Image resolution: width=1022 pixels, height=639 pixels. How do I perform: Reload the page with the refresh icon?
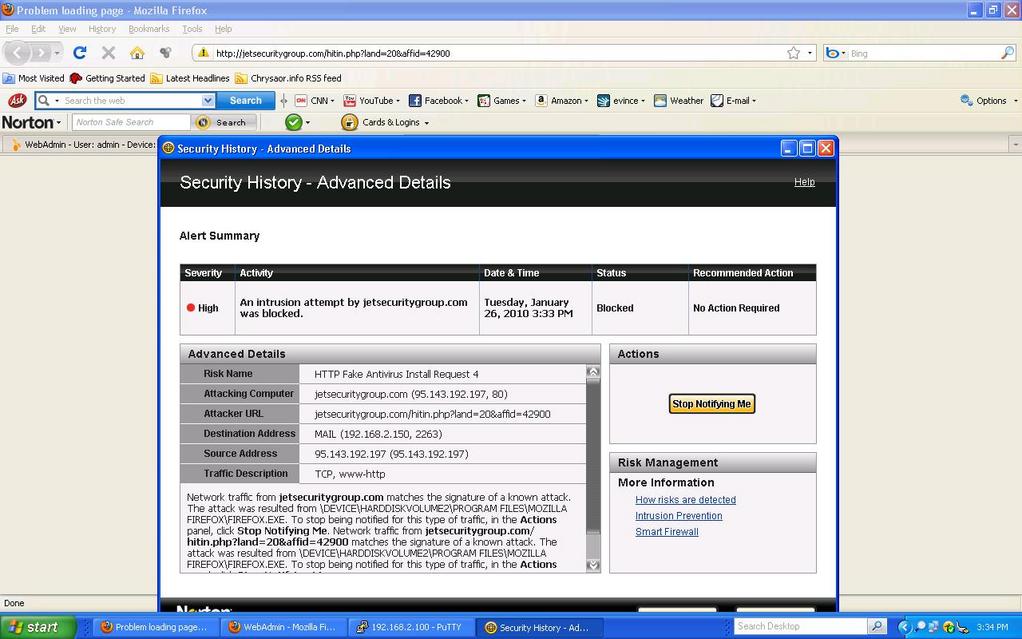click(x=80, y=53)
